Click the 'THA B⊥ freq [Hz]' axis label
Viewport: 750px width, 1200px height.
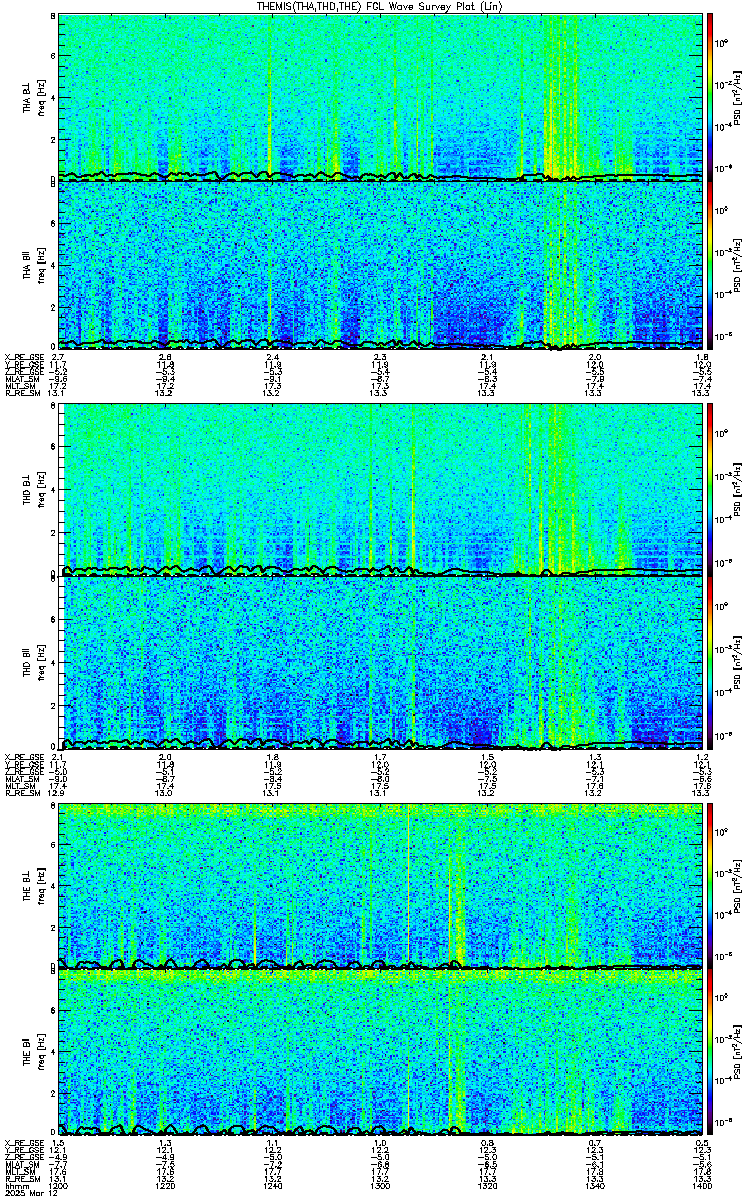(33, 97)
